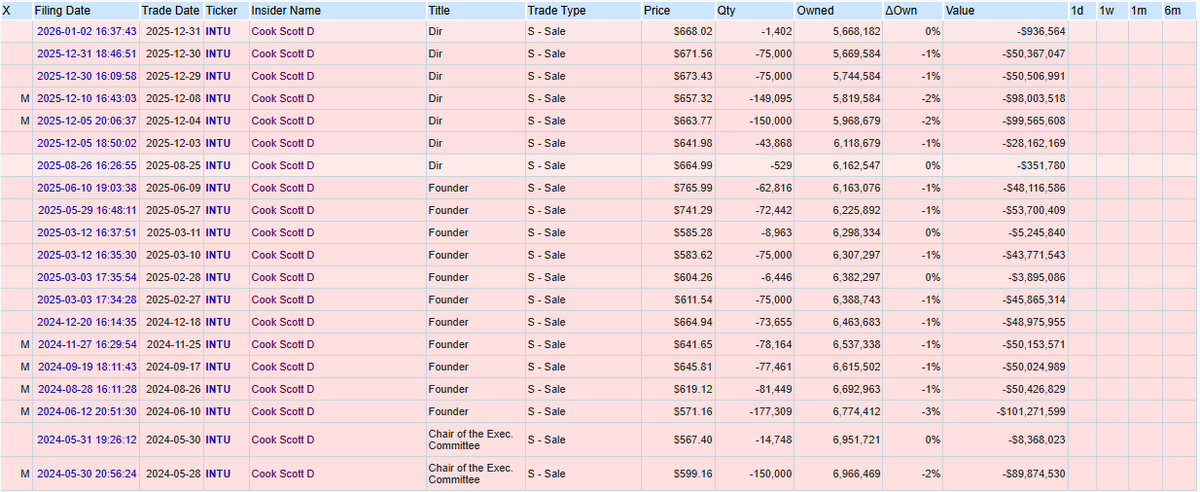Sort by Trade Date column header
1200x492 pixels.
[x=172, y=10]
